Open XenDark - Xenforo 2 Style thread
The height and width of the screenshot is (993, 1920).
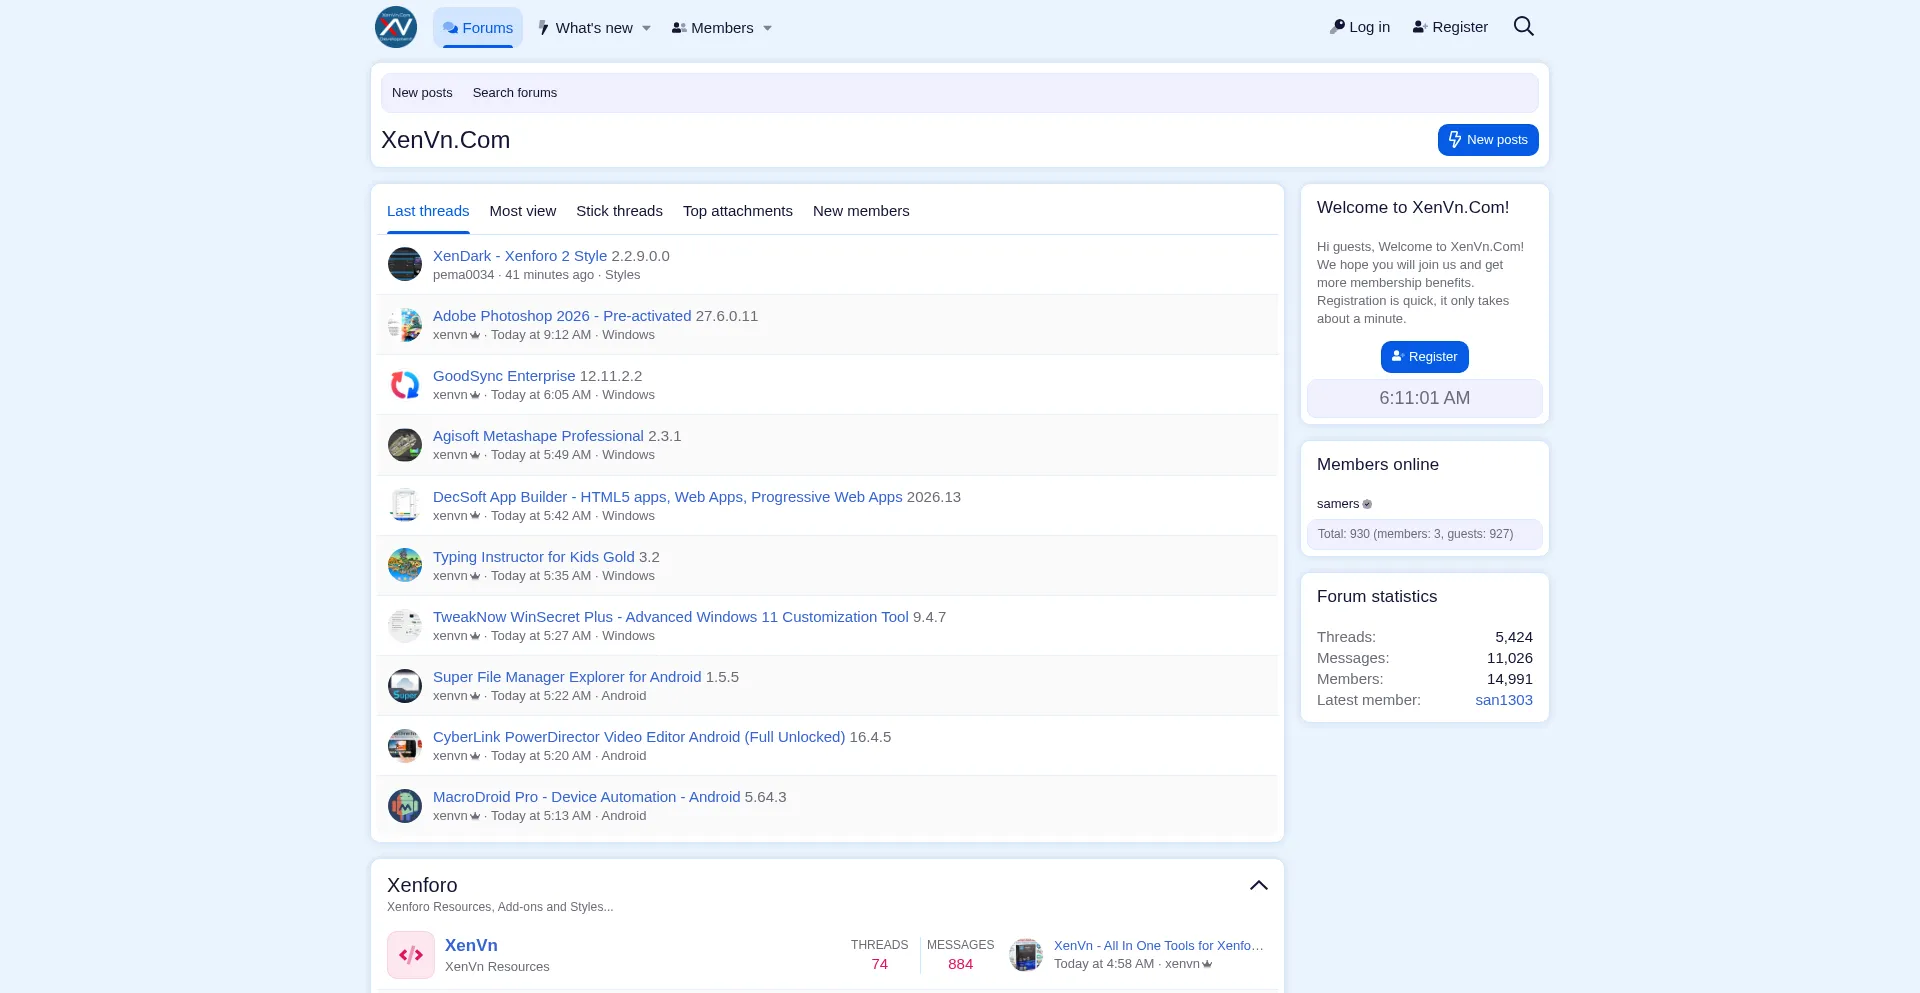click(x=520, y=256)
